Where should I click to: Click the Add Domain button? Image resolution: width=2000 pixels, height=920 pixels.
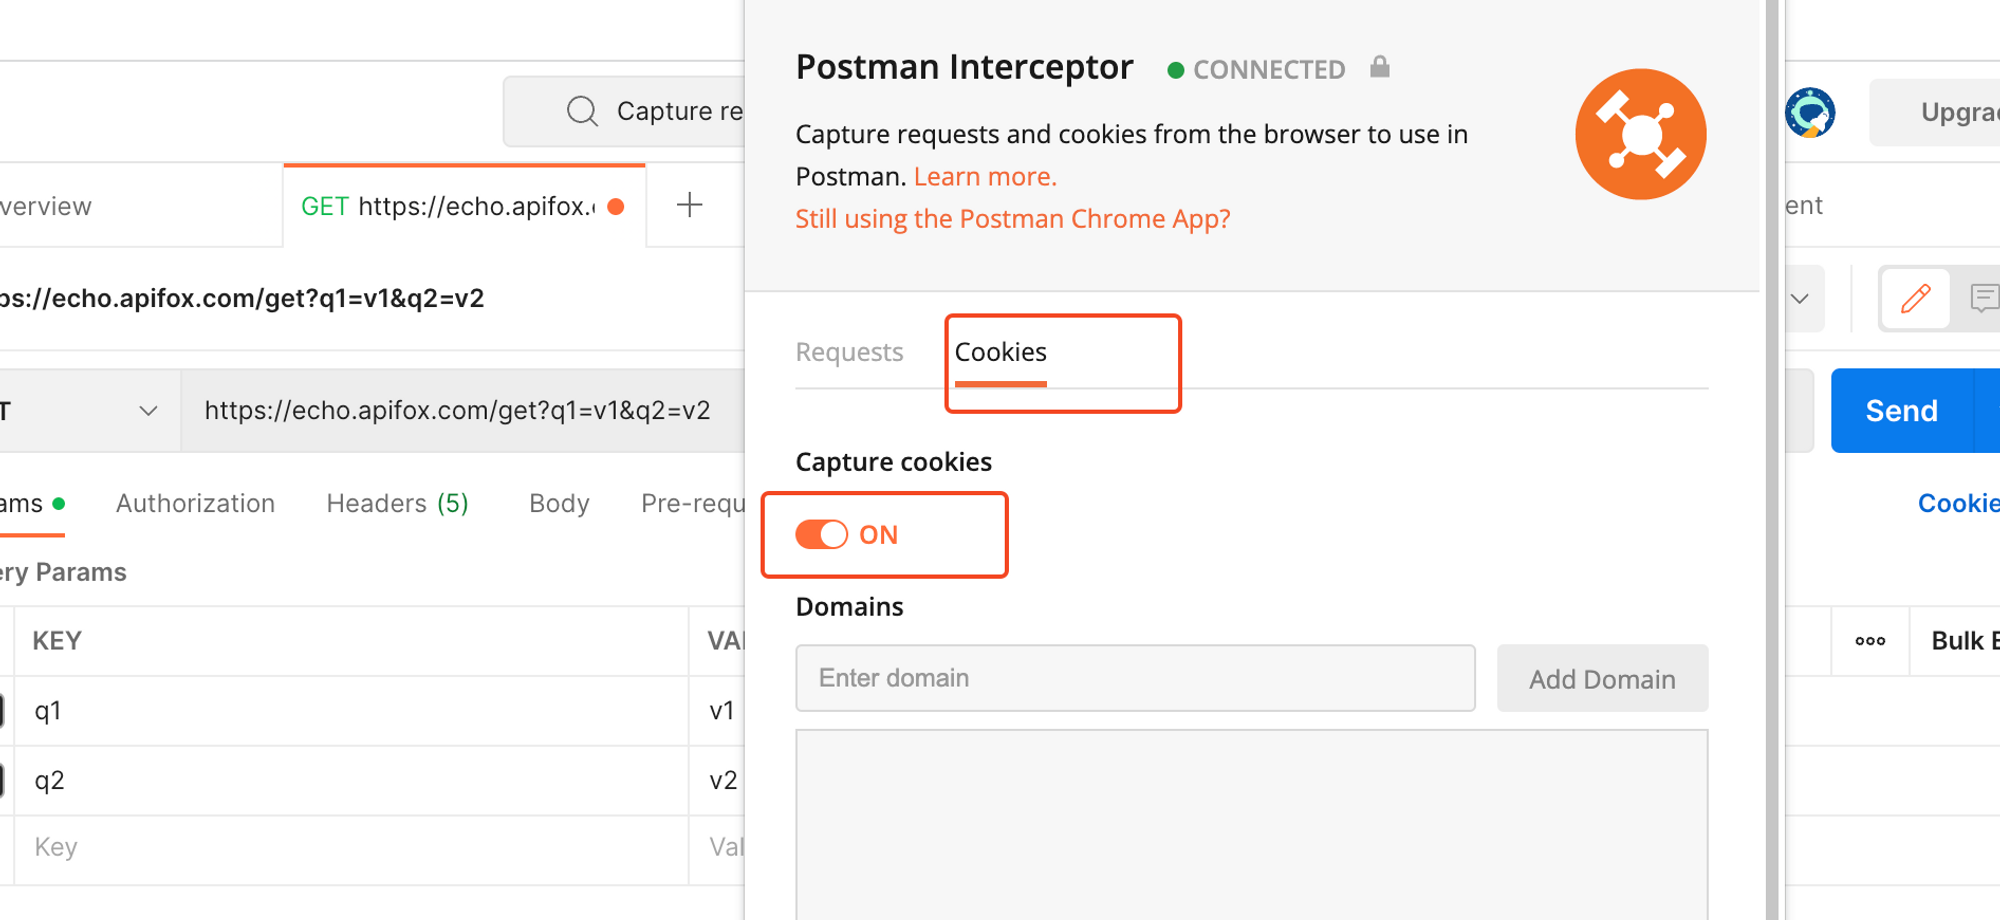pos(1602,678)
